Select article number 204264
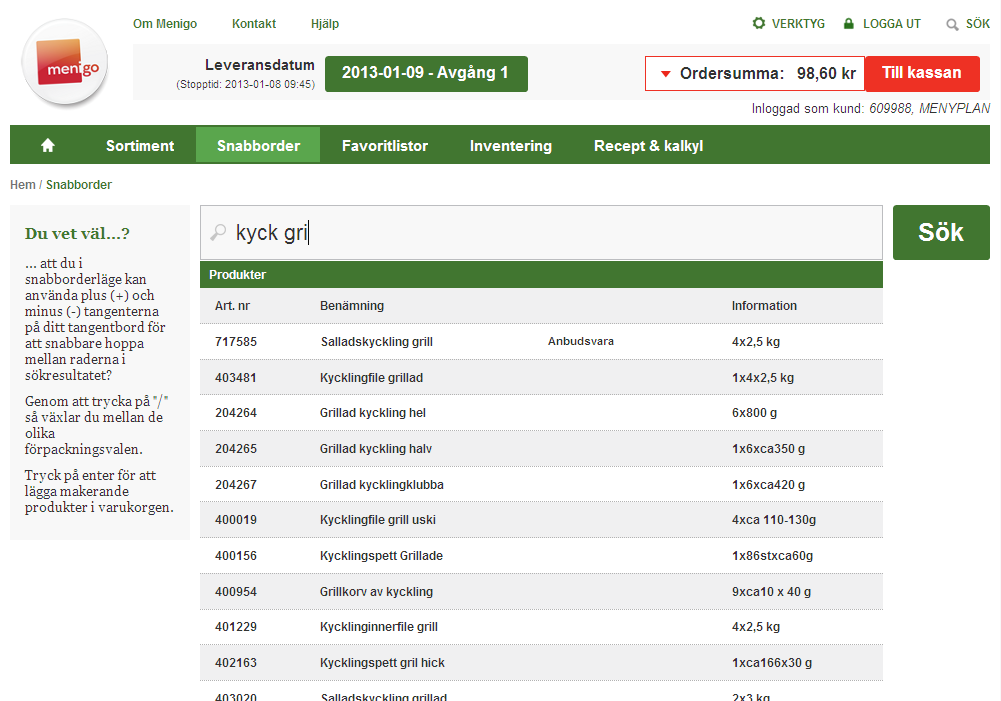The image size is (1001, 701). pyautogui.click(x=236, y=413)
